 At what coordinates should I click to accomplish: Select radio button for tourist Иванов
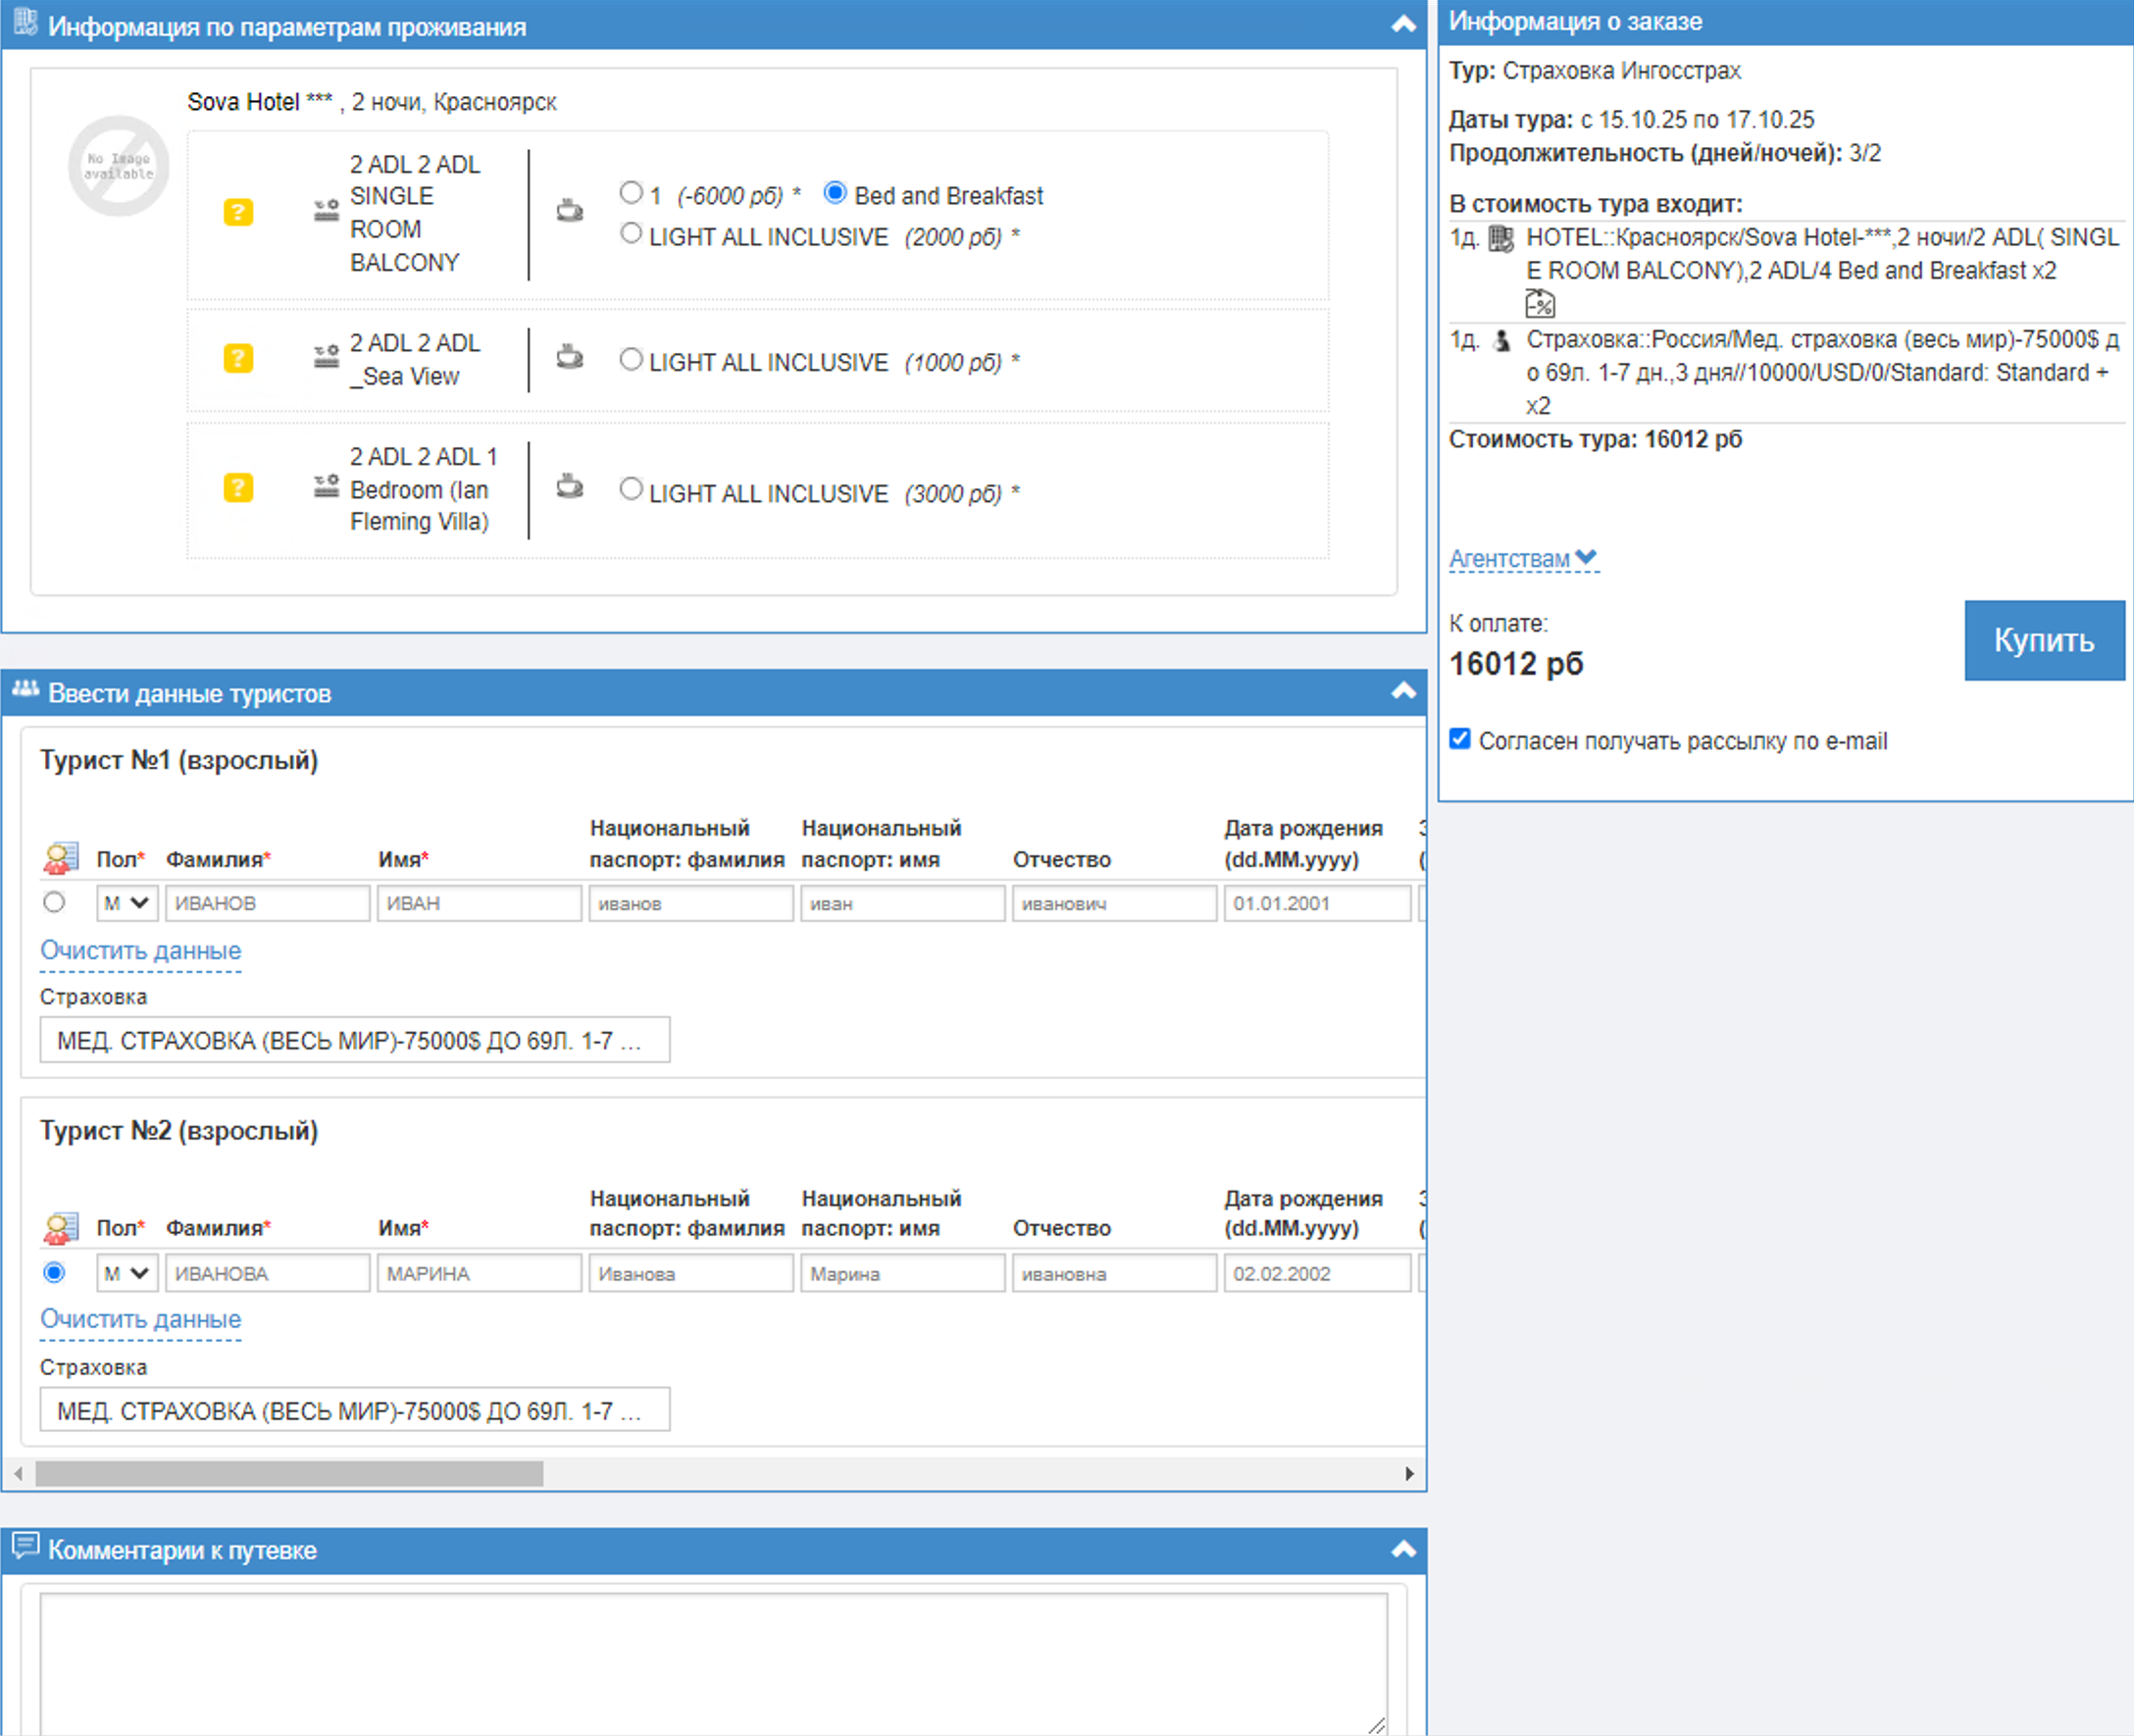click(x=54, y=903)
